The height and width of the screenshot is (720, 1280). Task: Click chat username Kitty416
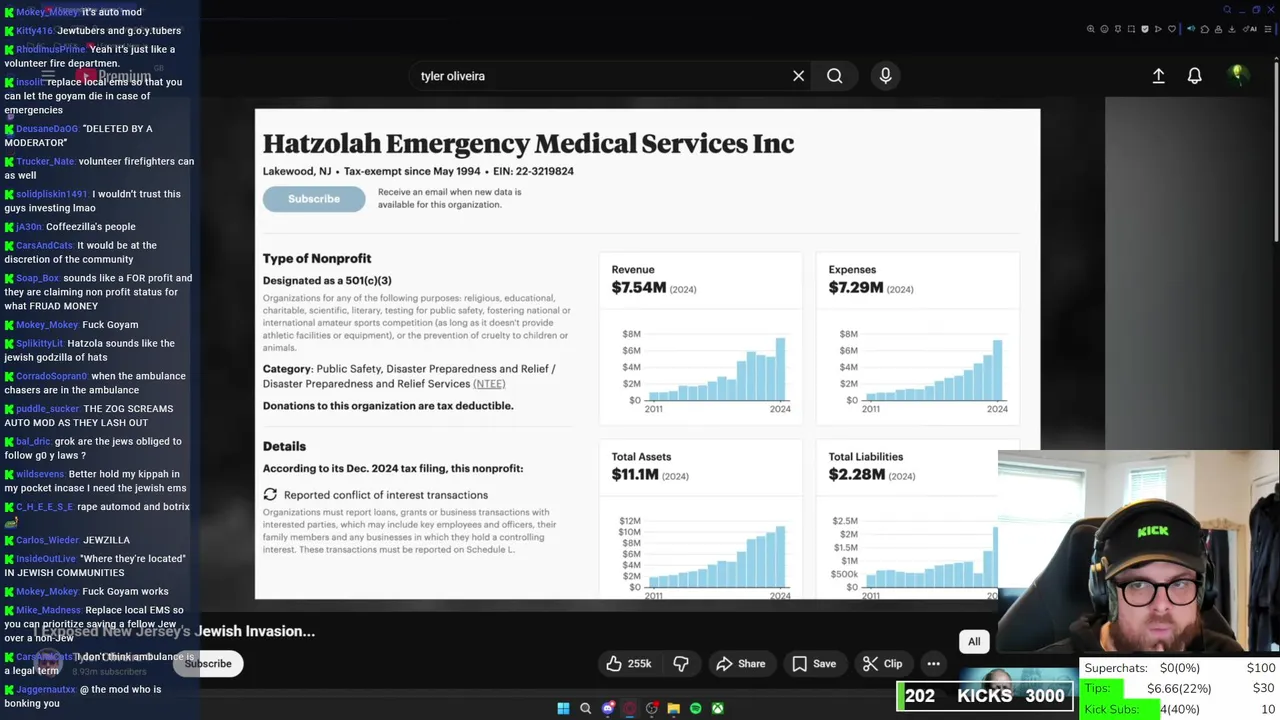tap(34, 31)
